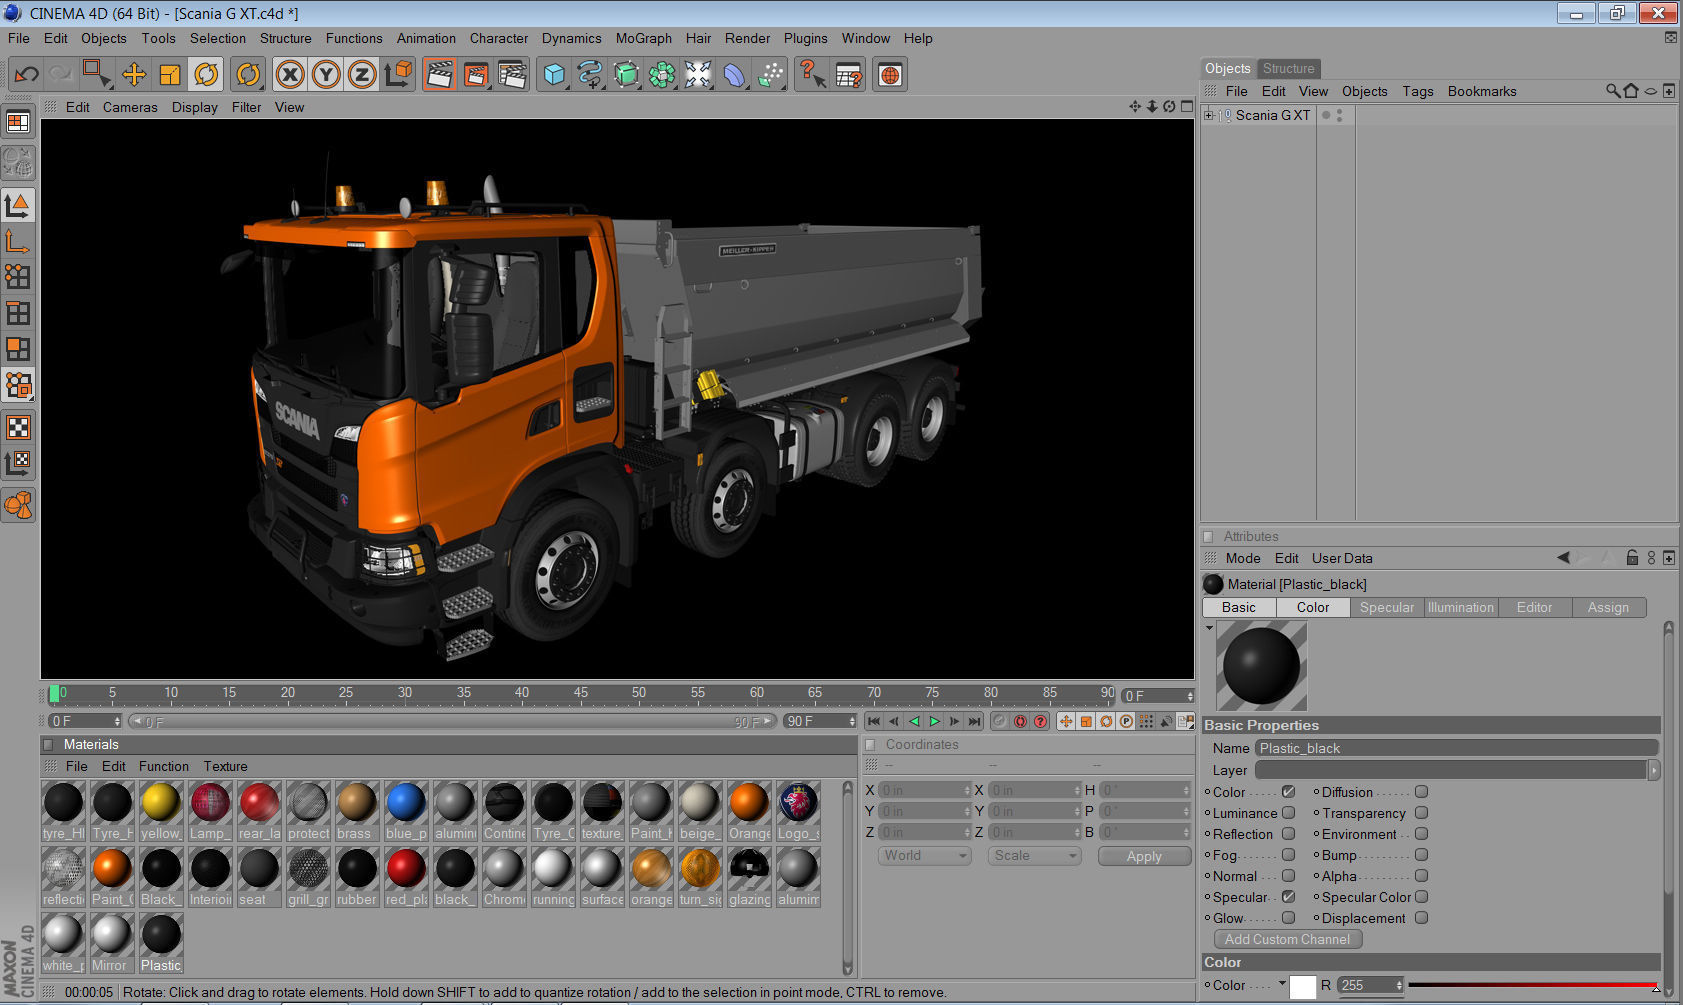The height and width of the screenshot is (1005, 1683).
Task: Click the Spline curve tool icon
Action: (x=590, y=74)
